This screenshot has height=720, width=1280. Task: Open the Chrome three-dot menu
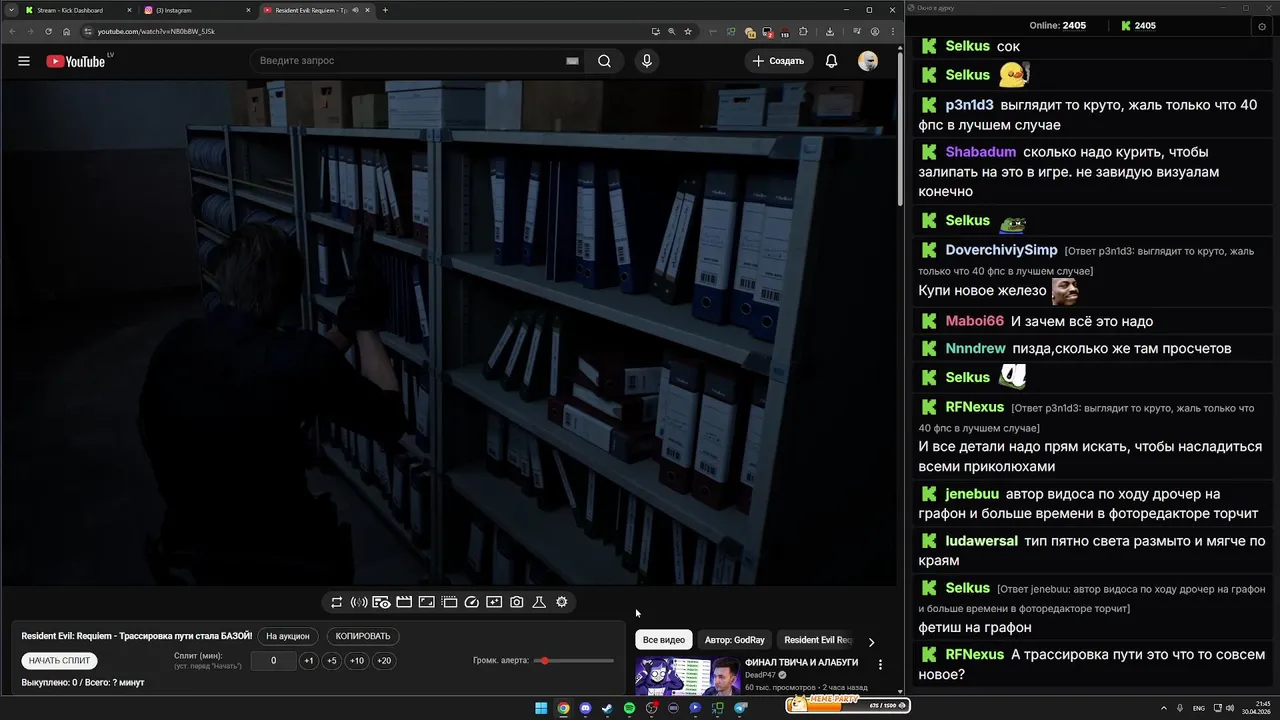coord(893,31)
